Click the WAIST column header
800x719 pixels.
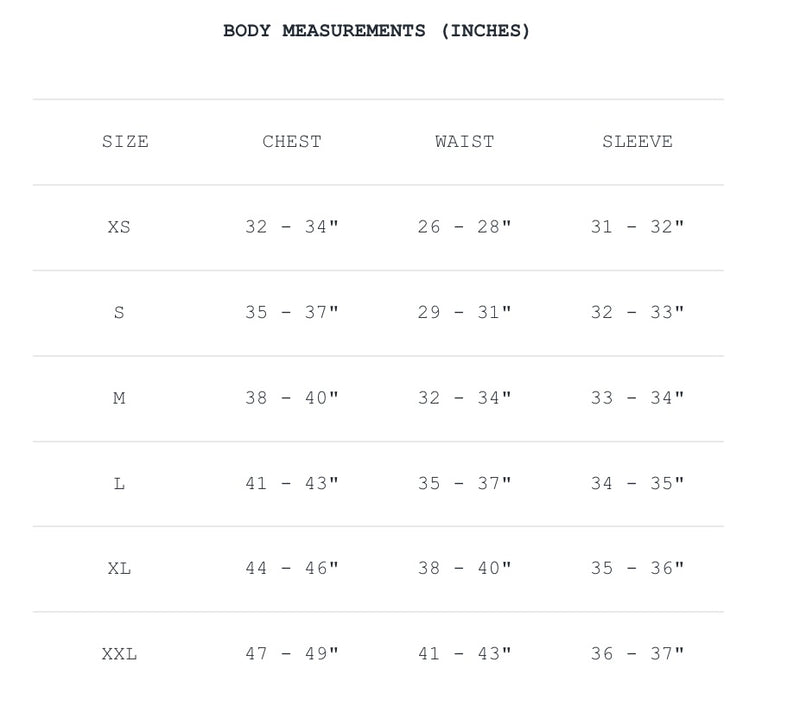[464, 141]
